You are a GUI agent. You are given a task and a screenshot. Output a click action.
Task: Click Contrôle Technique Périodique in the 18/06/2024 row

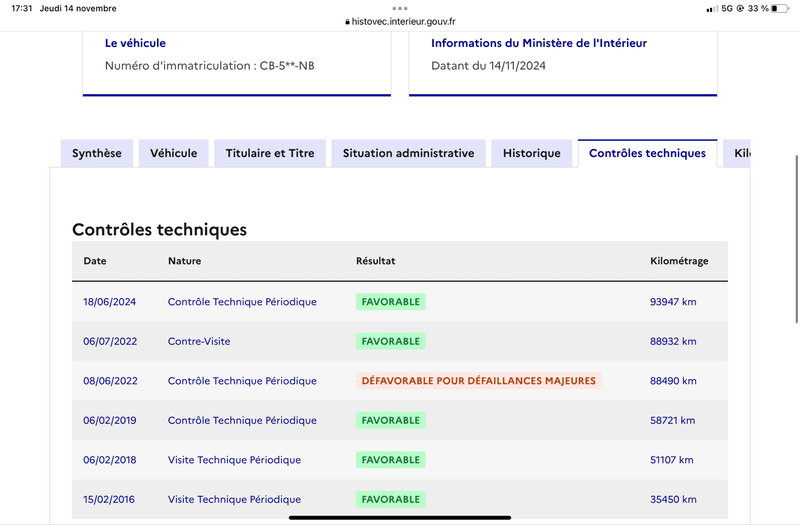[242, 302]
